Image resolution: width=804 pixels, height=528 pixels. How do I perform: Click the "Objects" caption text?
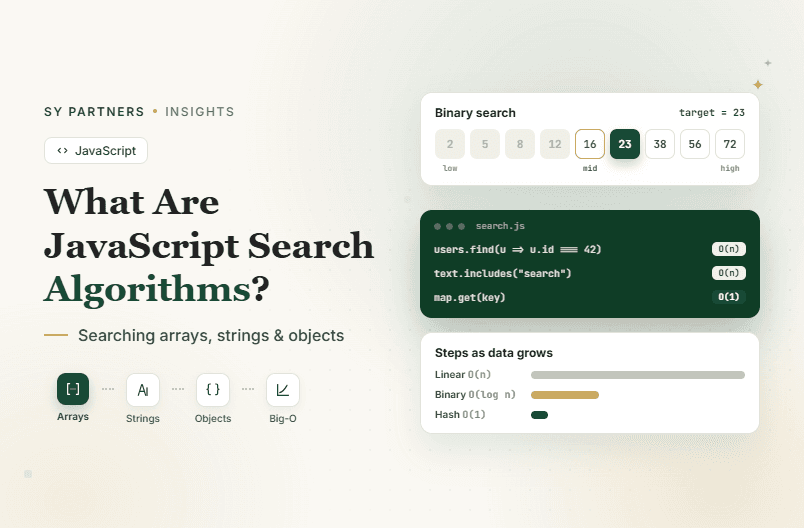point(213,418)
